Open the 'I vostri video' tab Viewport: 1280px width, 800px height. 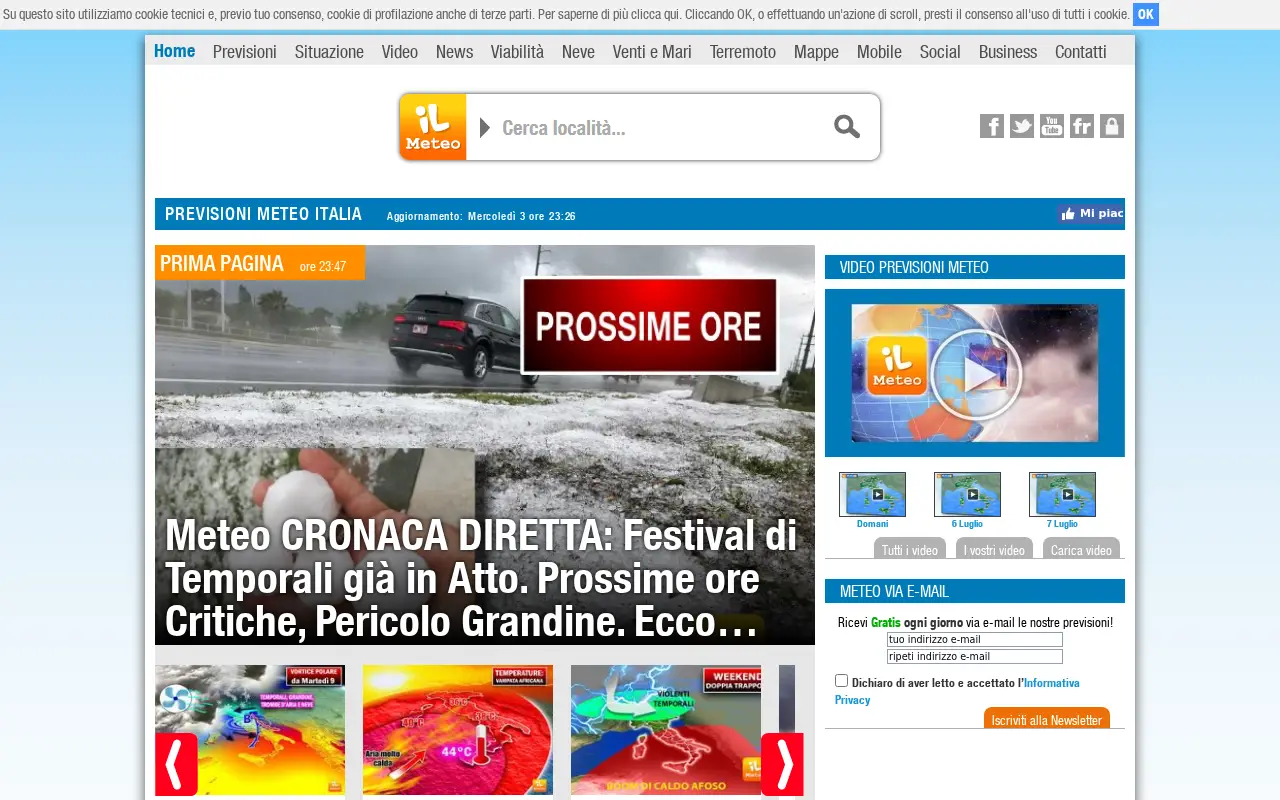(994, 548)
